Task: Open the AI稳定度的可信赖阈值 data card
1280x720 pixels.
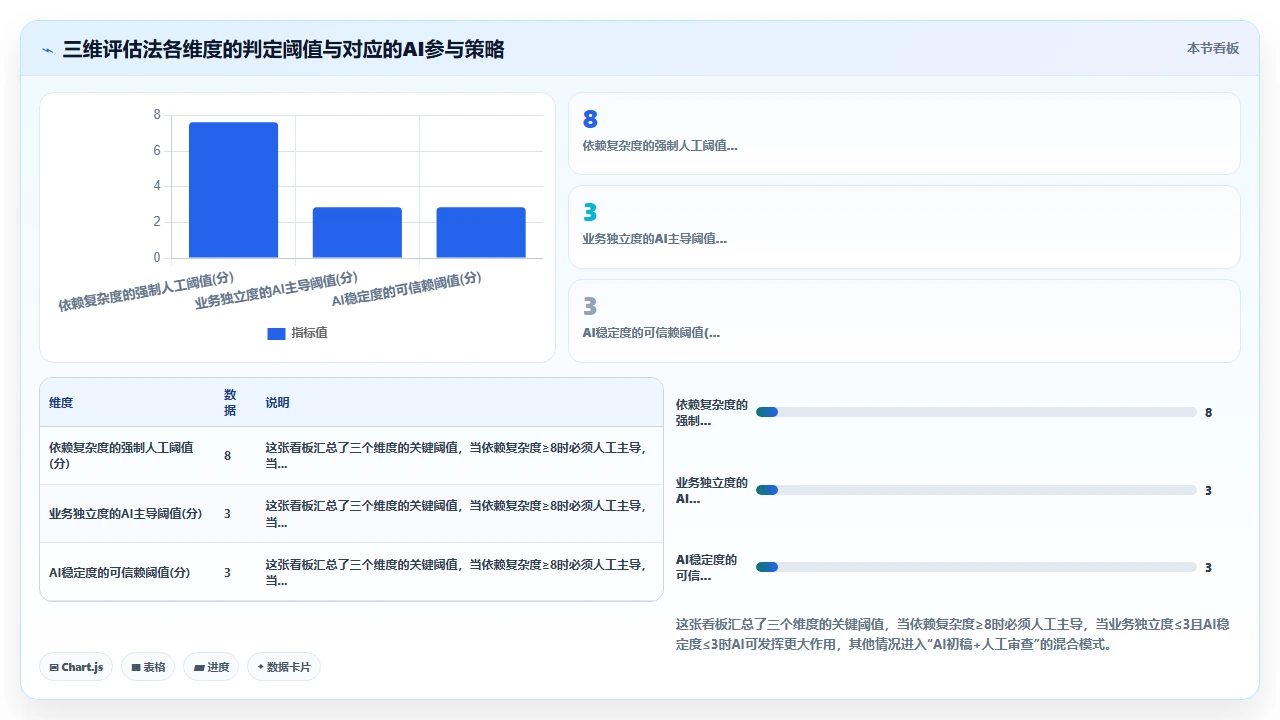Action: pos(904,321)
